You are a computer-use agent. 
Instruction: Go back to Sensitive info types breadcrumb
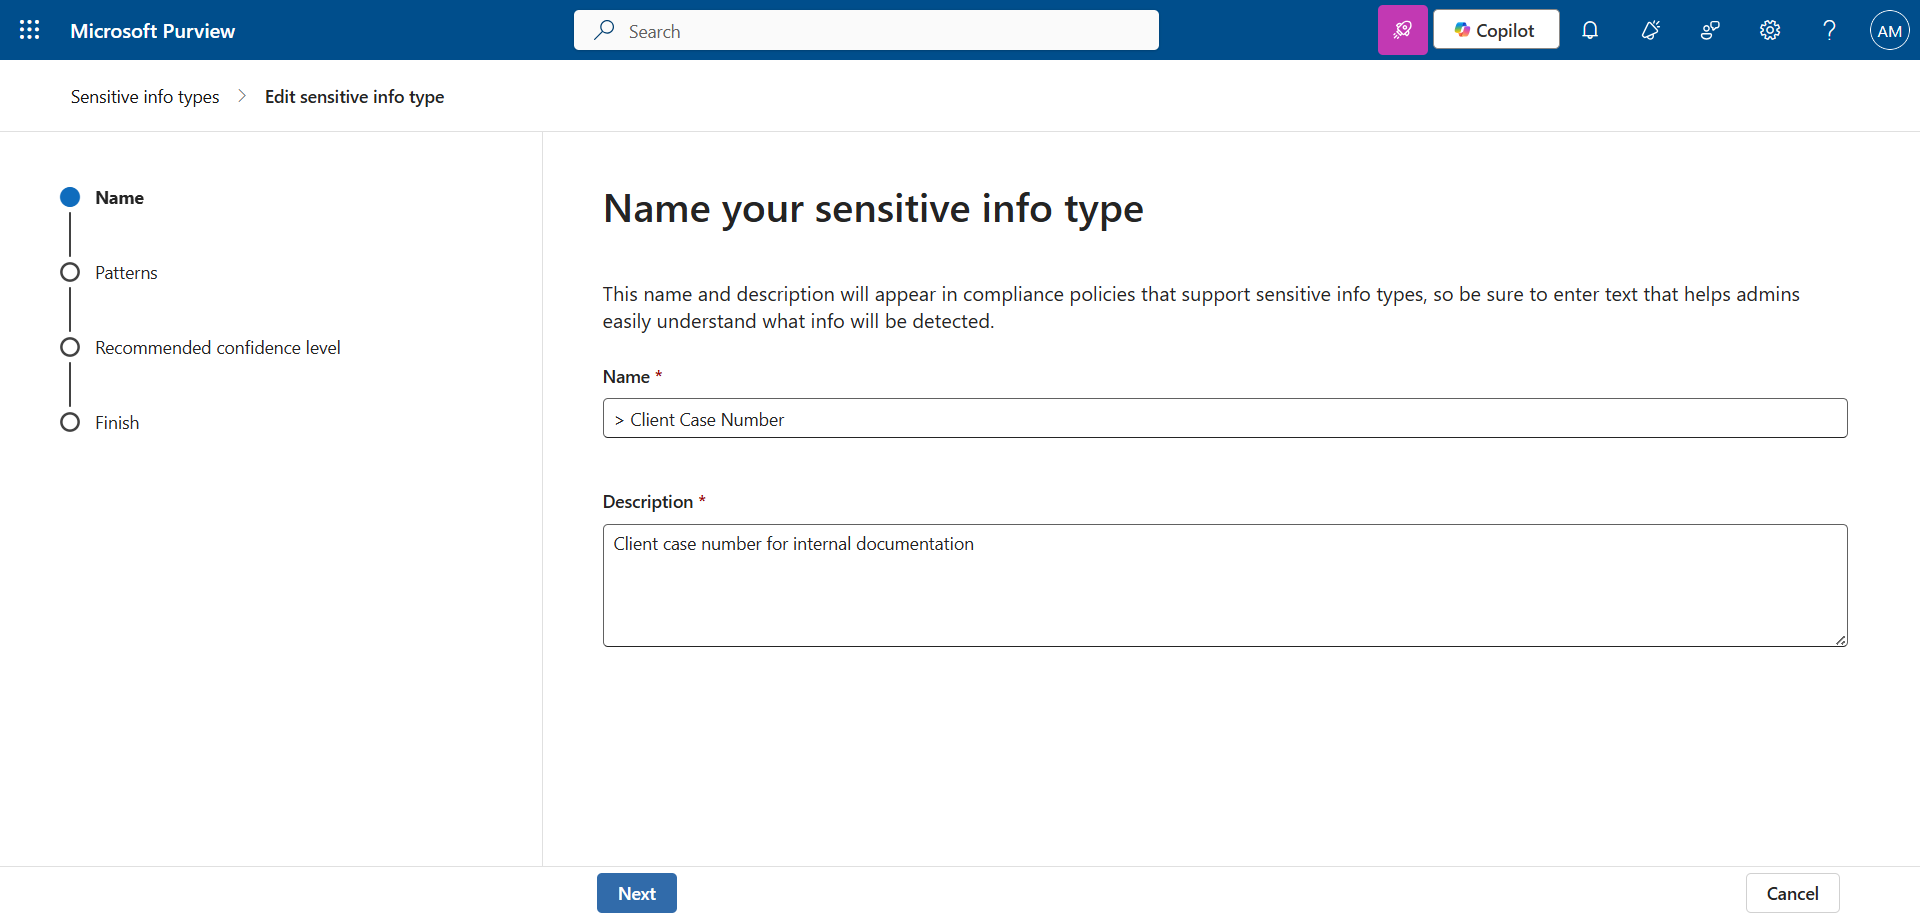145,97
